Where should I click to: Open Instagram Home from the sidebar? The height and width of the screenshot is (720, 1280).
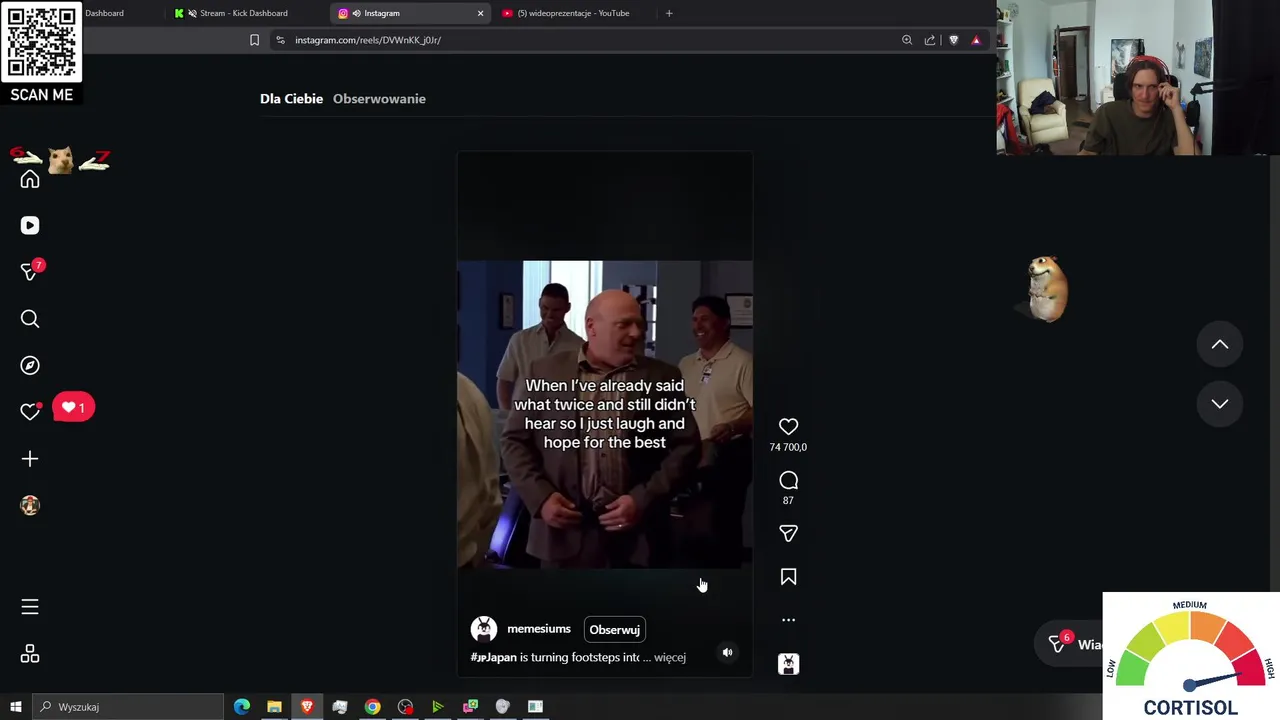(30, 180)
